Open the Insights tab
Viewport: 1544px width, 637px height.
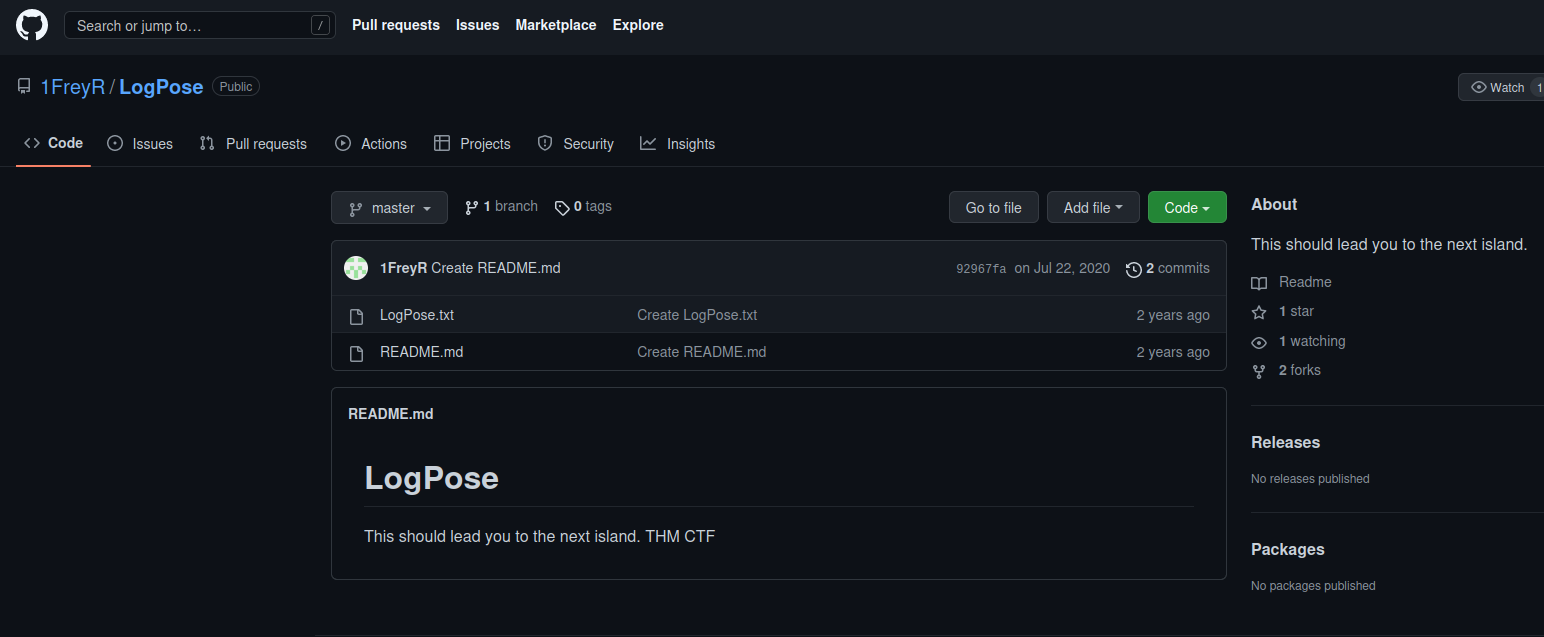pyautogui.click(x=678, y=144)
